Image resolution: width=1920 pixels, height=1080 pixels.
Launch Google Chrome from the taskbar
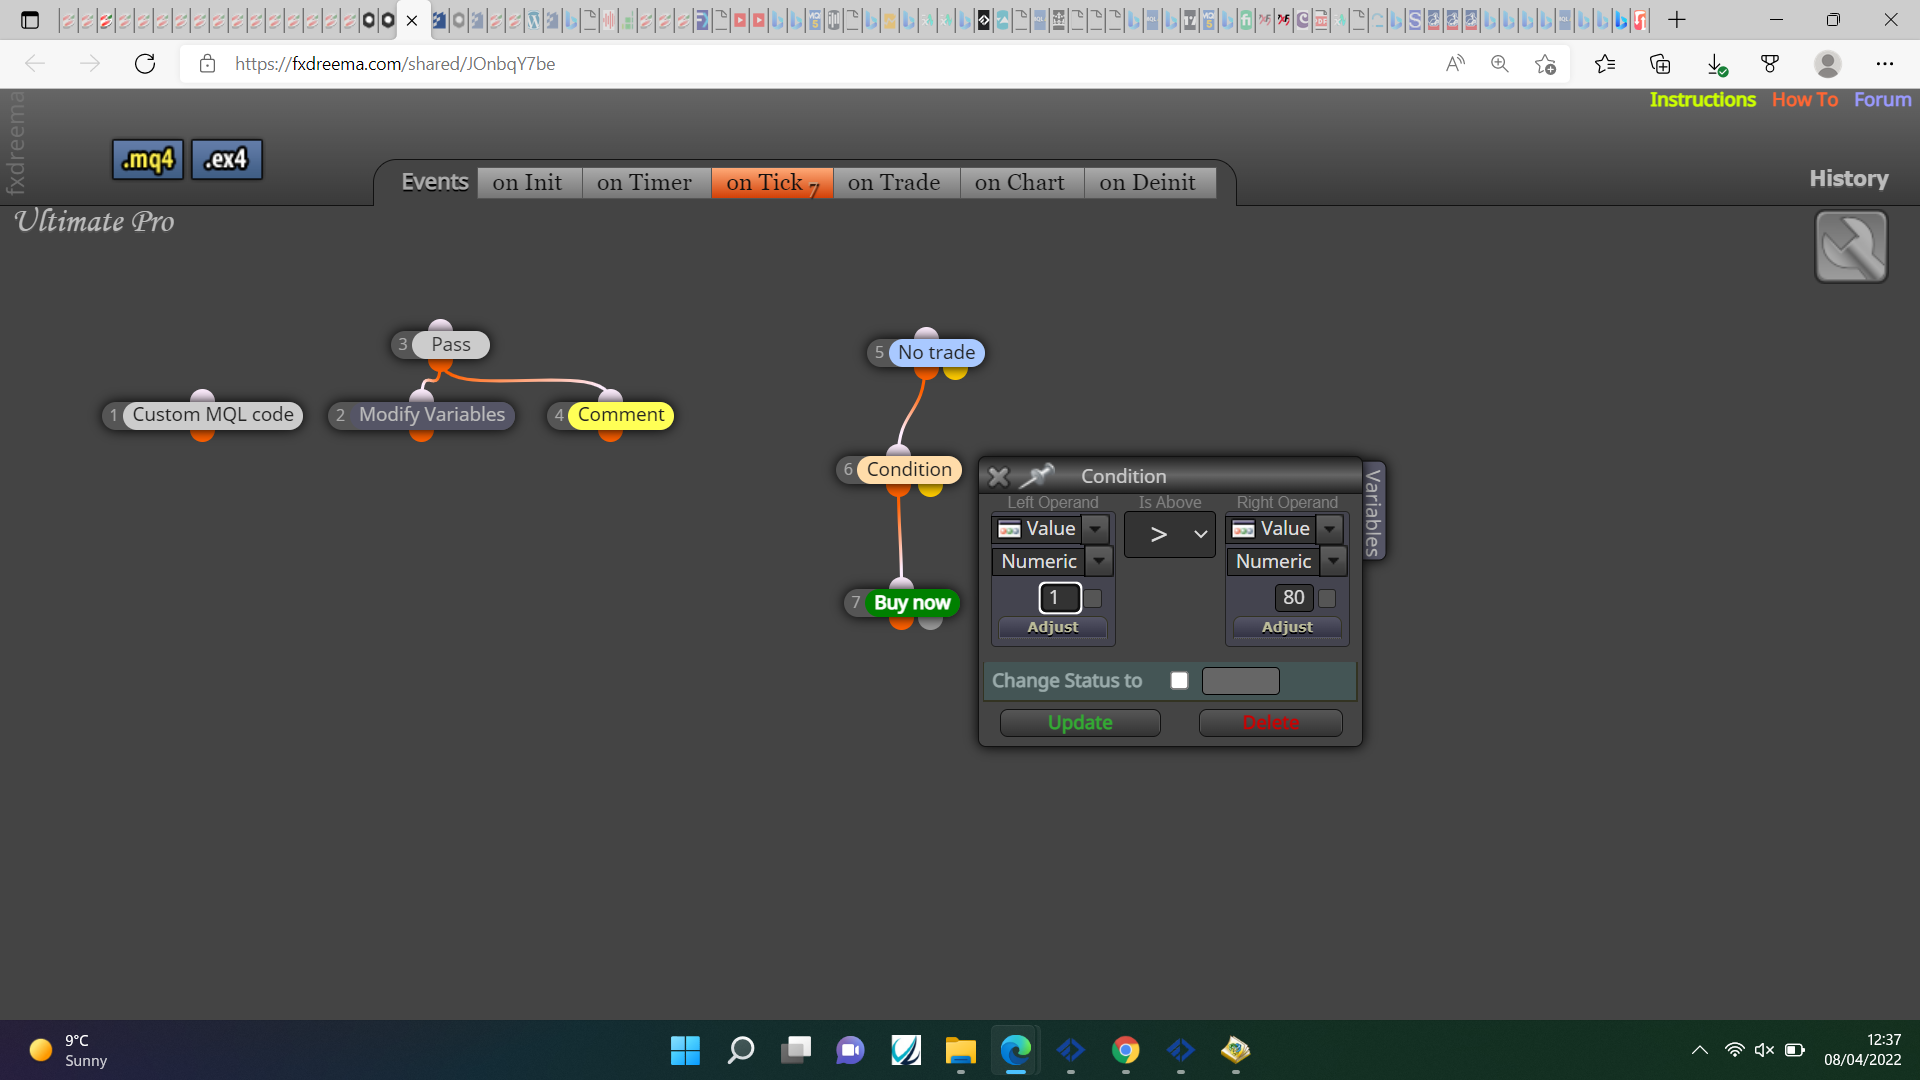[1126, 1050]
